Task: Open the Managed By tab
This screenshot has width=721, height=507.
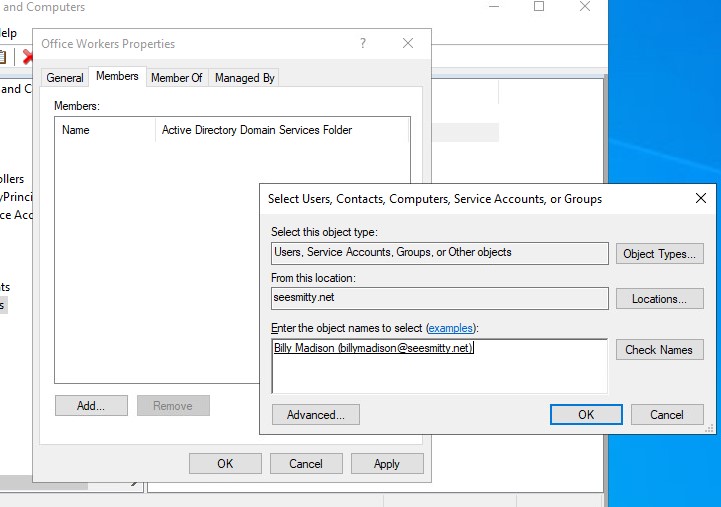Action: (x=244, y=78)
